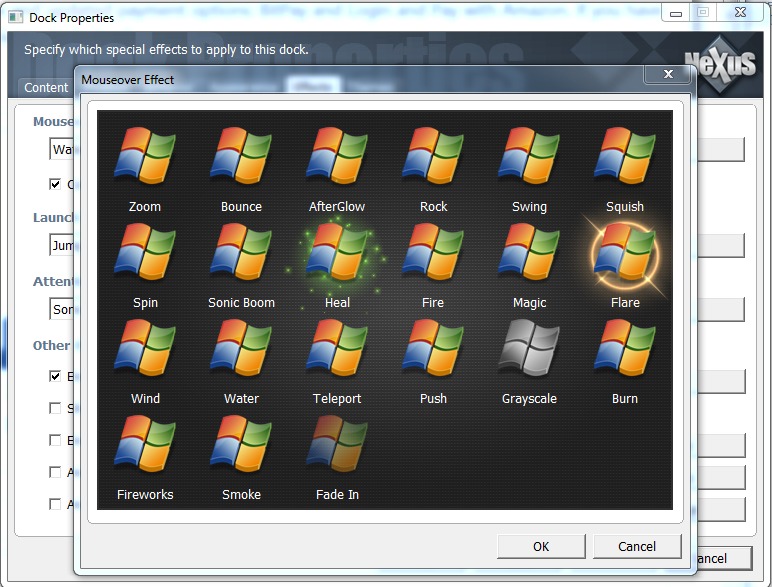The width and height of the screenshot is (772, 587).
Task: Choose the Water effect icon
Action: pos(241,348)
